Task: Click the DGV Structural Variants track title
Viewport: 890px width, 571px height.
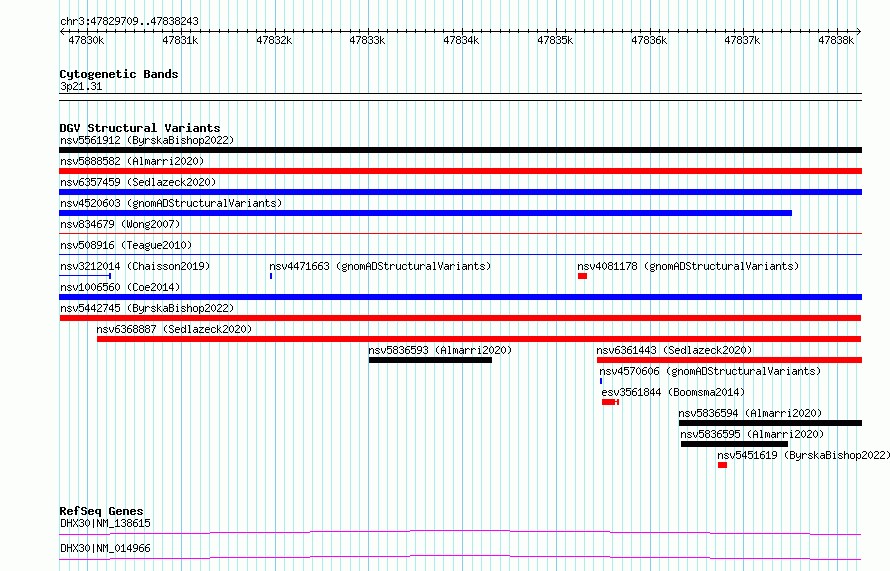Action: point(140,128)
